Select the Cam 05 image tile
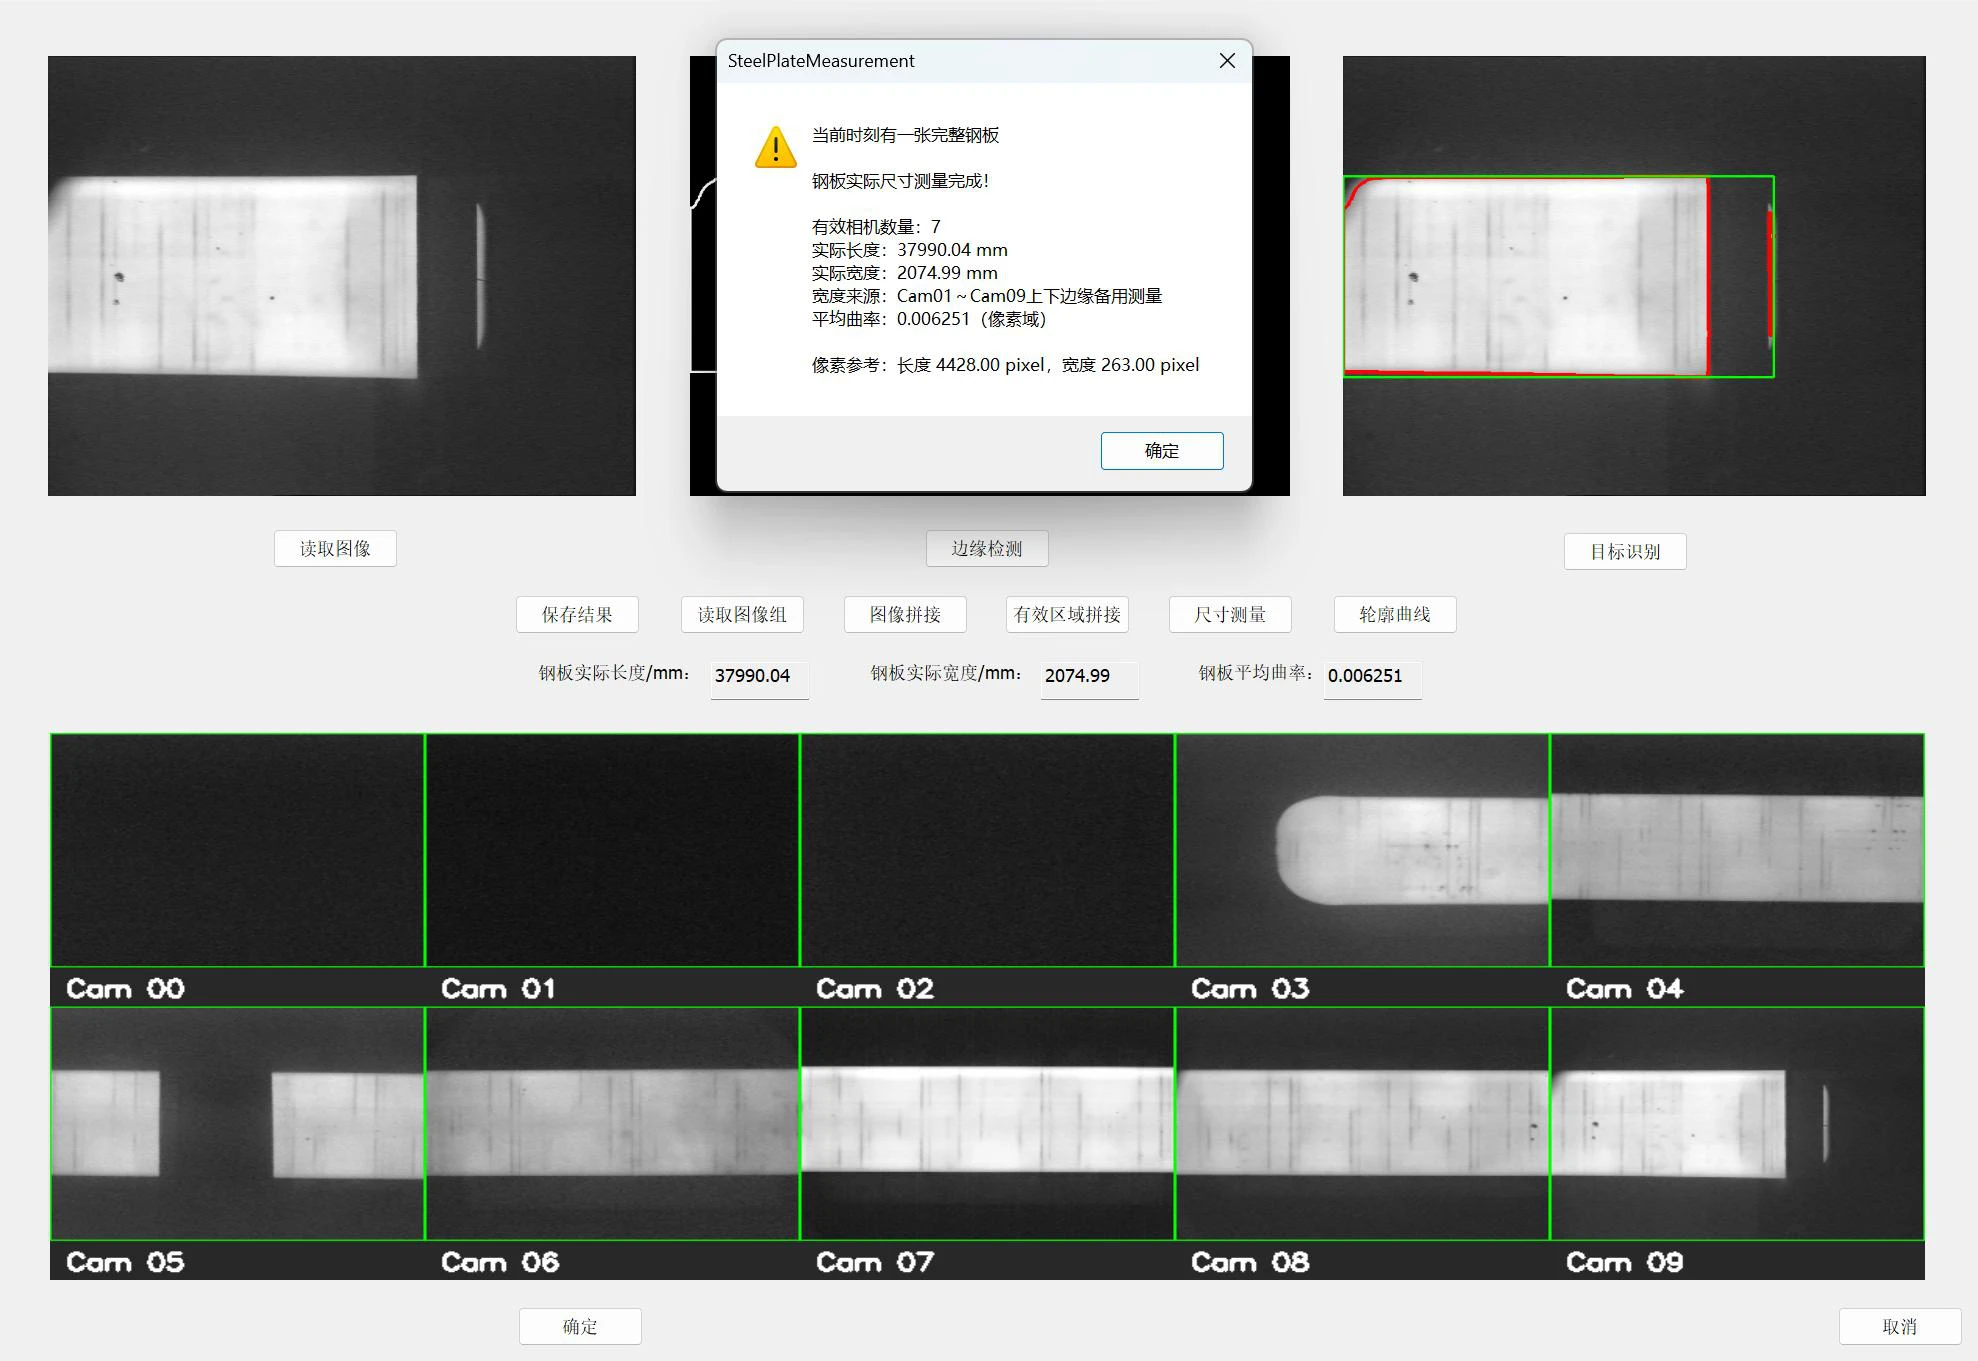The width and height of the screenshot is (1978, 1361). (238, 1123)
